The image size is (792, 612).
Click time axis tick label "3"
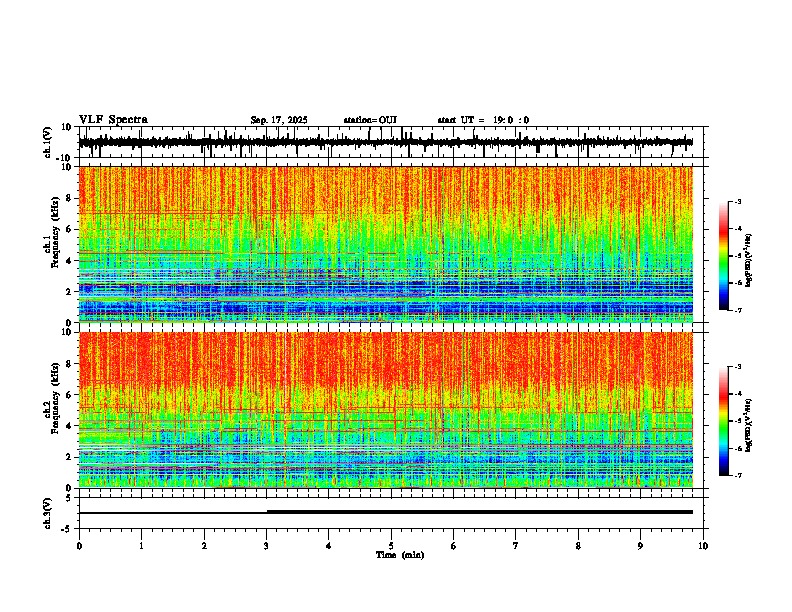(266, 546)
